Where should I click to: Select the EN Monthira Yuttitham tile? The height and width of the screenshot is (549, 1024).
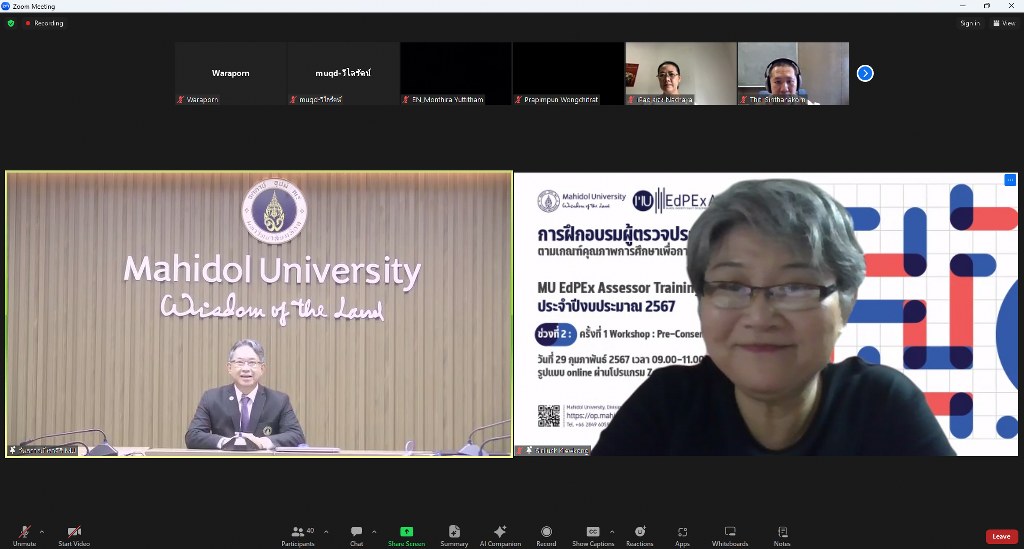[456, 73]
